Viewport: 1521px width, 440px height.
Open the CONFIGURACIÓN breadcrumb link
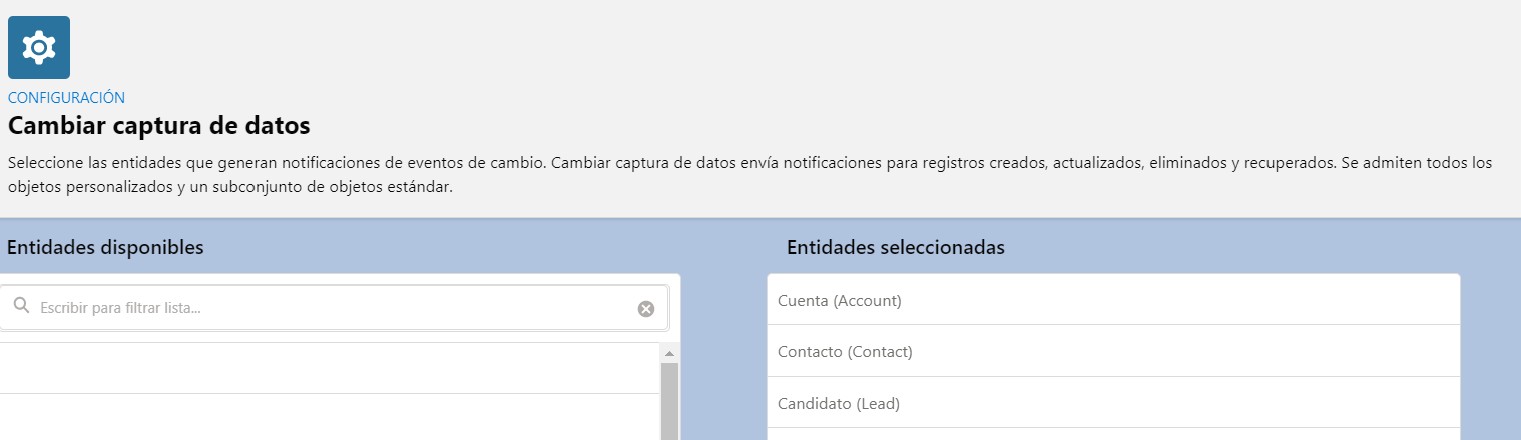pos(66,98)
